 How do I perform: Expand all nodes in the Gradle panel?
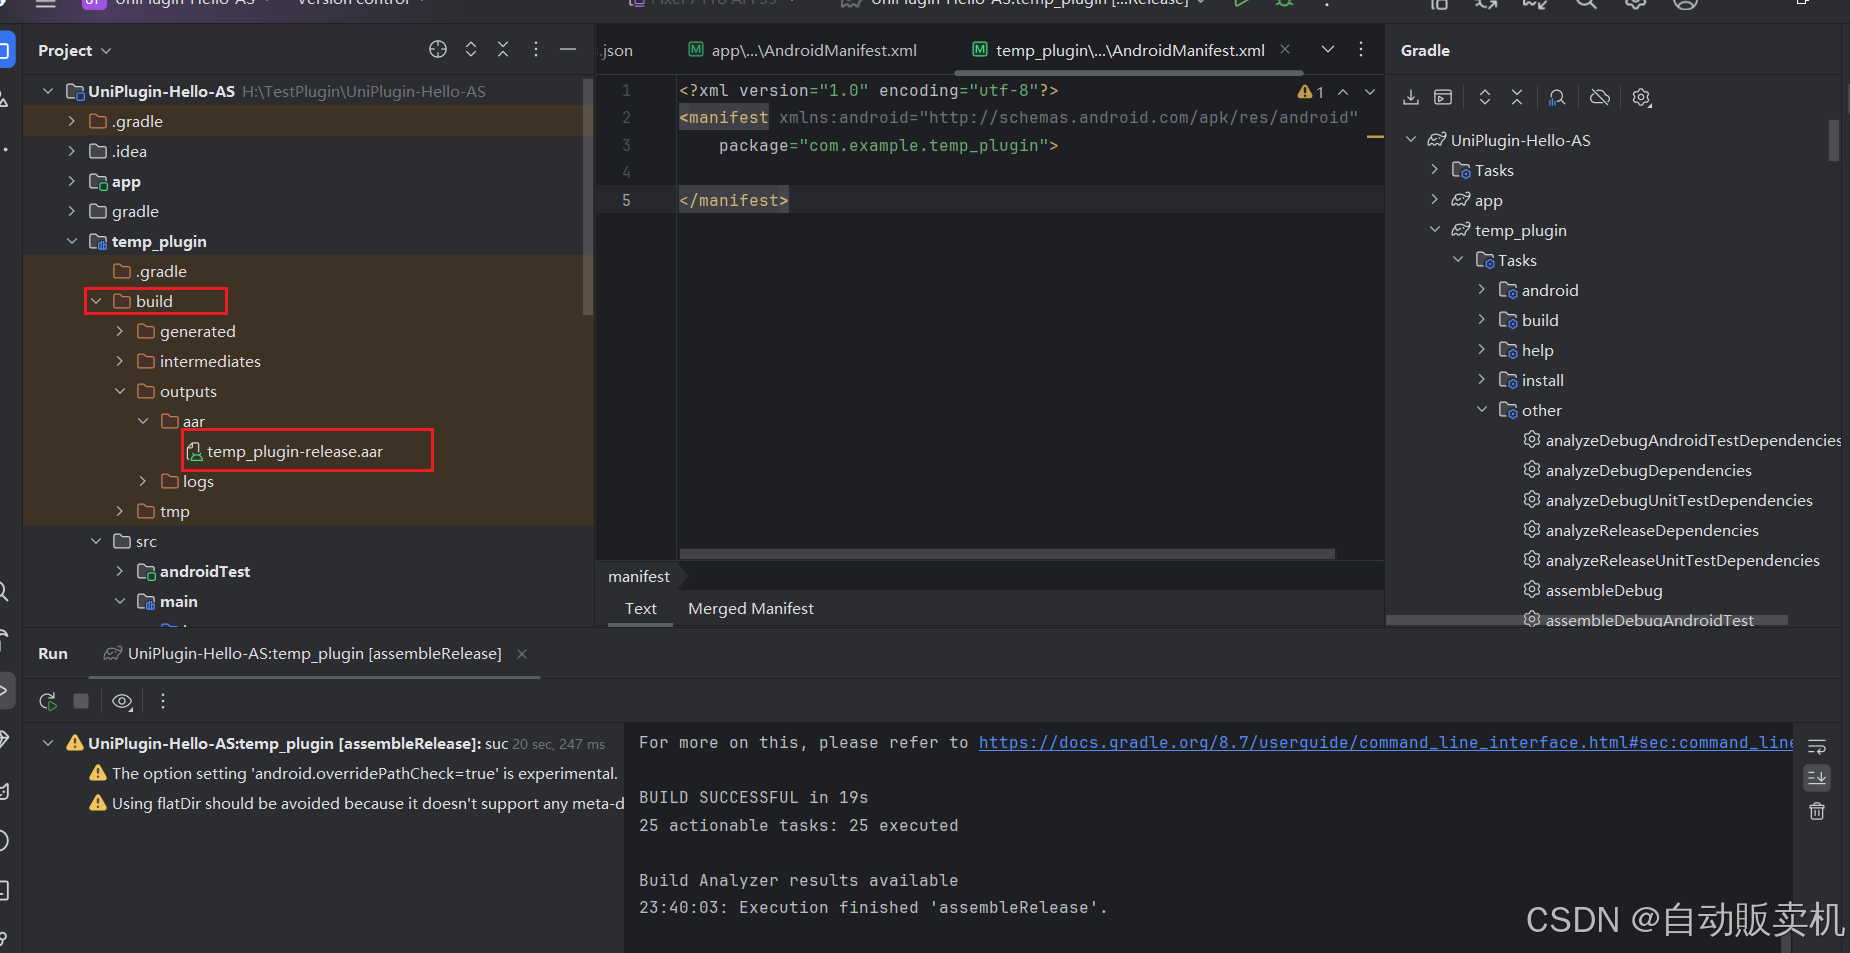click(1485, 97)
